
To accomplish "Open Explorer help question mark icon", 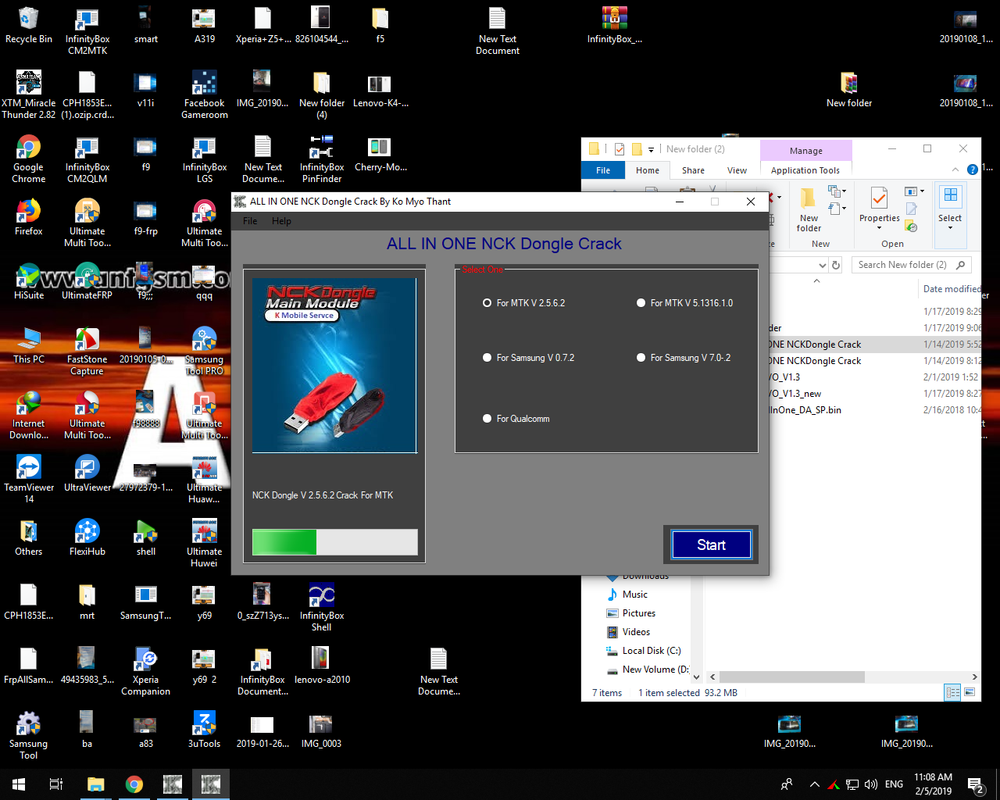I will tap(972, 170).
